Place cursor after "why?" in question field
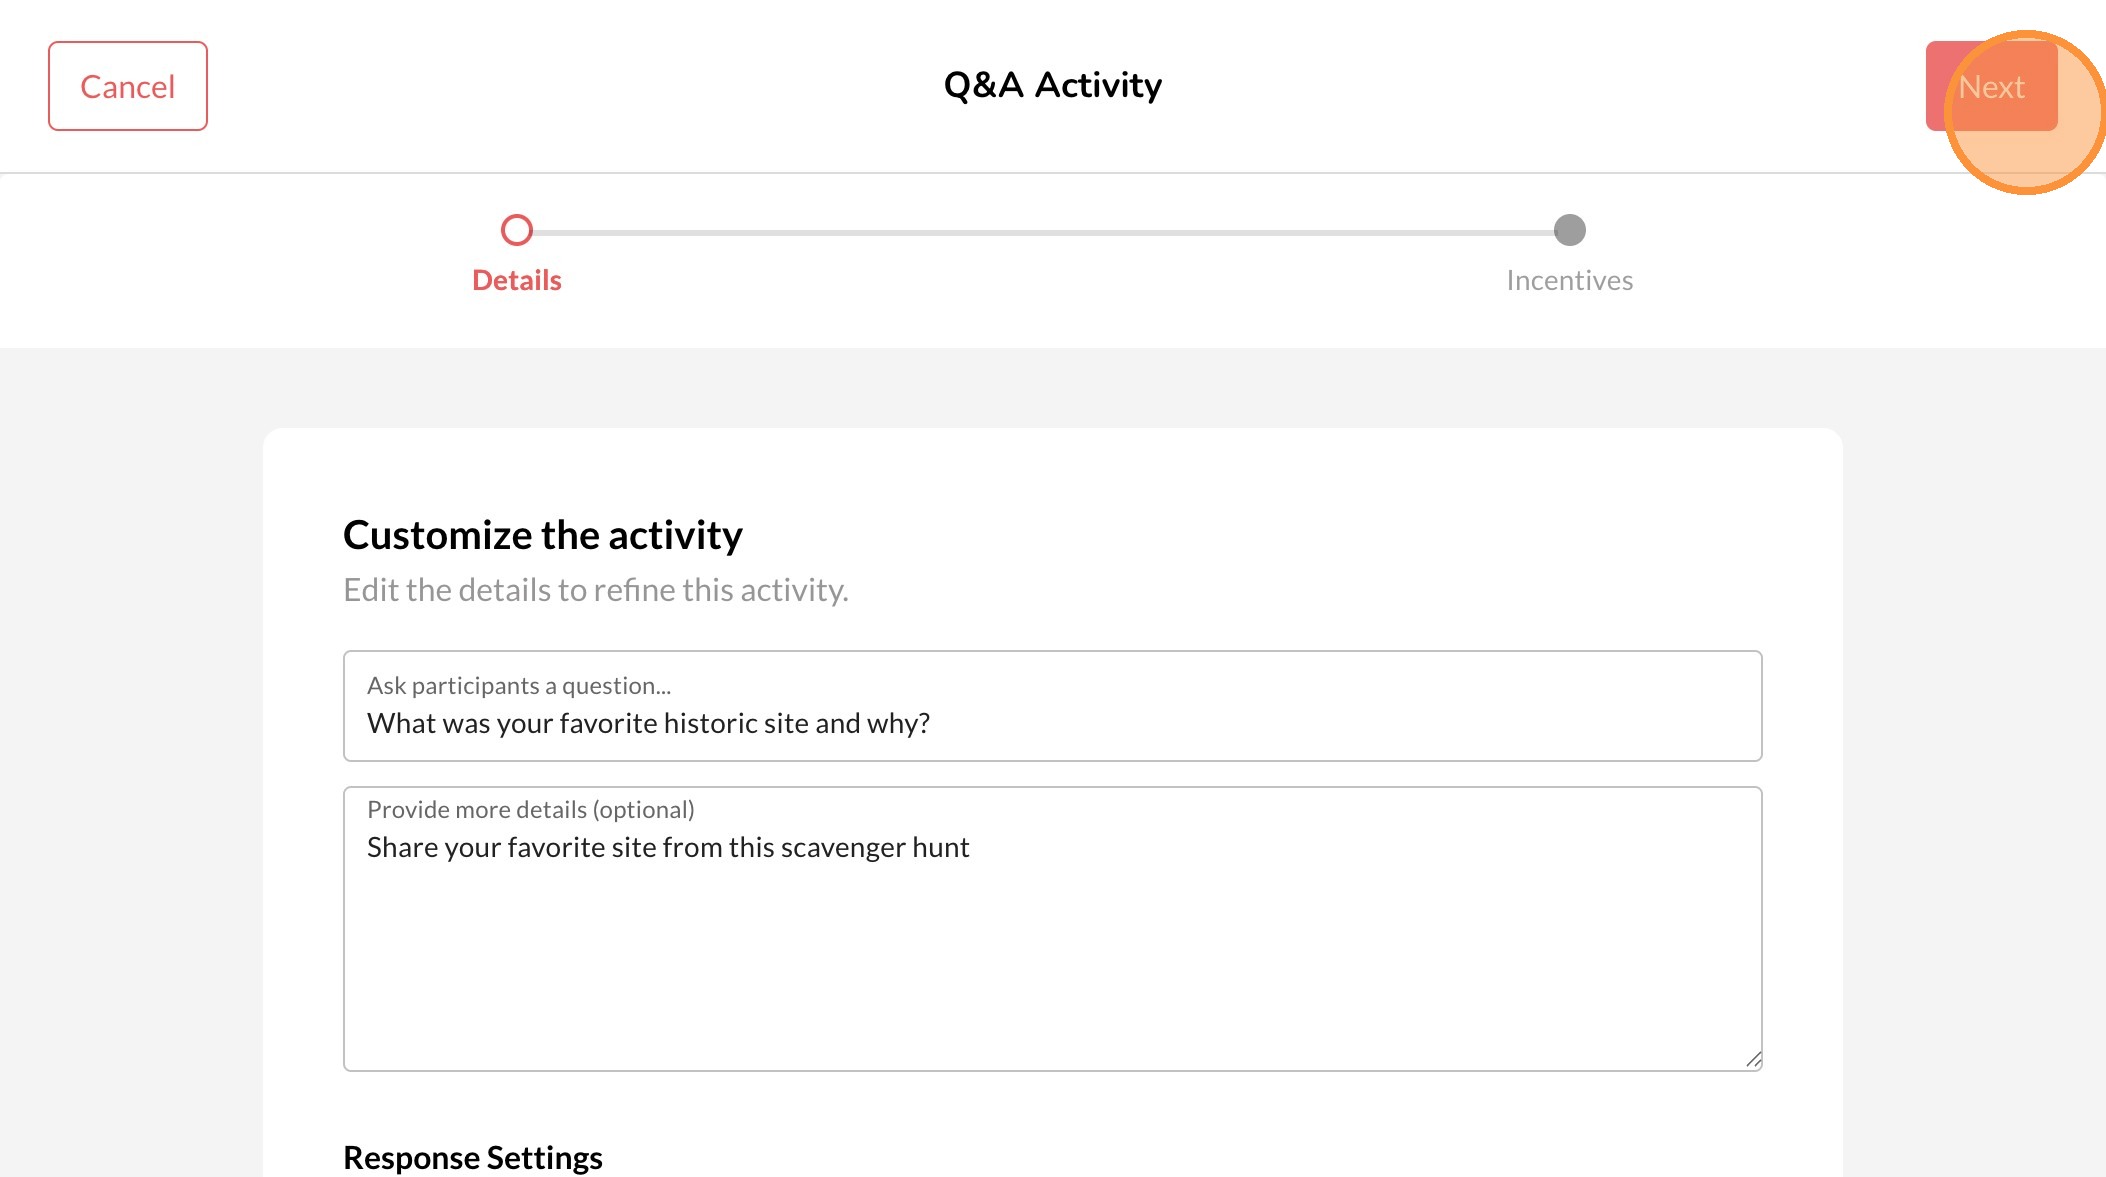The image size is (2106, 1177). pyautogui.click(x=932, y=724)
